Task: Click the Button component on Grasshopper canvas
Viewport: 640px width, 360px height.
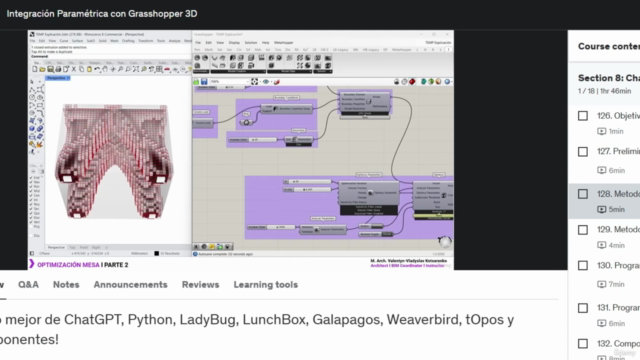Action: [371, 226]
